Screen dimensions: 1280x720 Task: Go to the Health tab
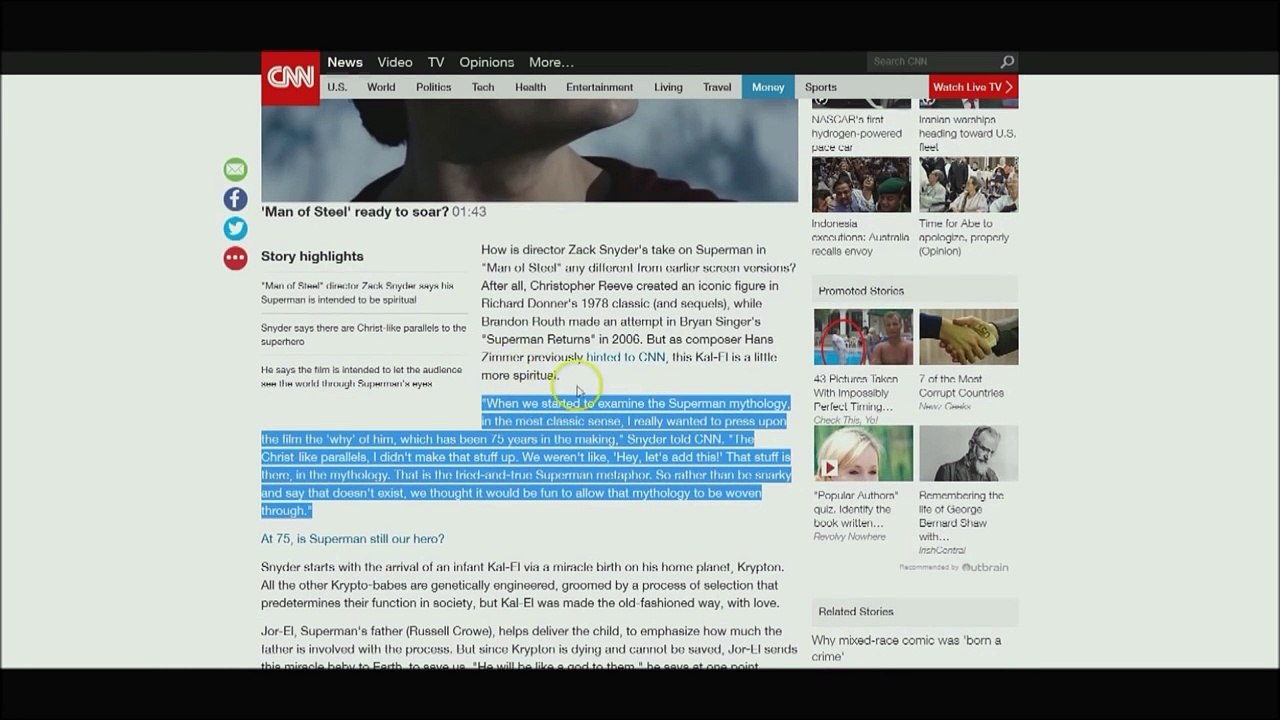531,87
